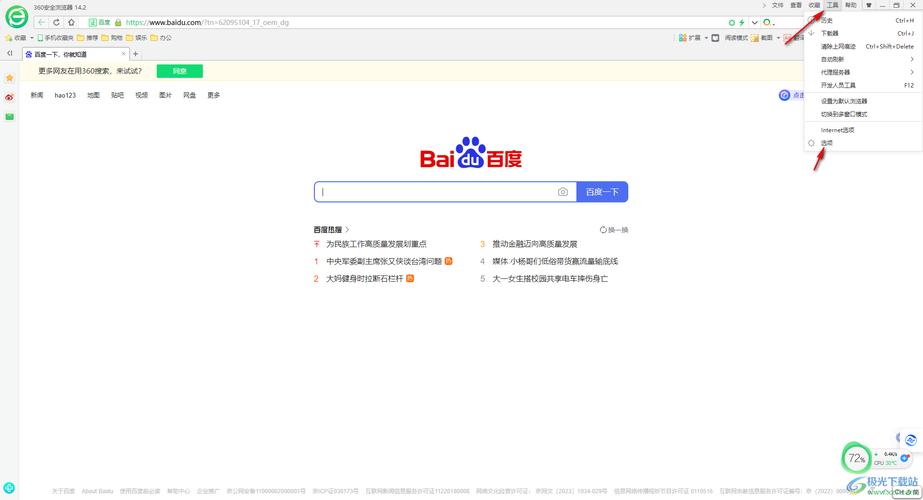This screenshot has height=500, width=923.
Task: Close the 百度一下 tab
Action: (x=125, y=54)
